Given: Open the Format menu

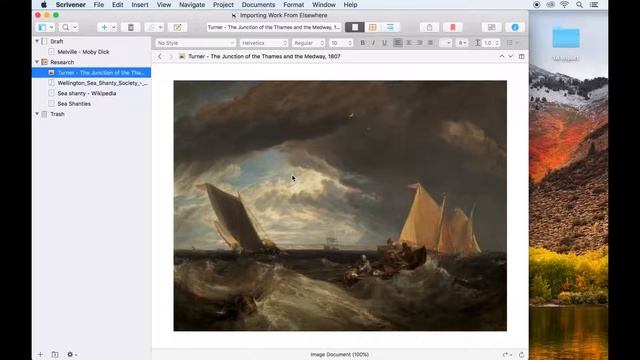Looking at the screenshot, I should (x=293, y=5).
